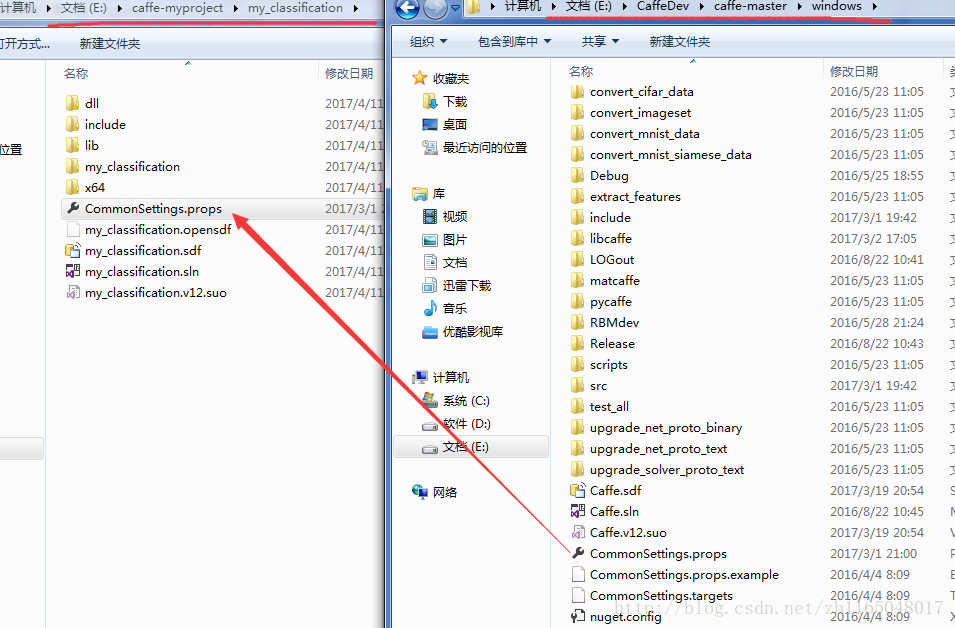
Task: Click the 视频 videos library icon
Action: coord(430,216)
